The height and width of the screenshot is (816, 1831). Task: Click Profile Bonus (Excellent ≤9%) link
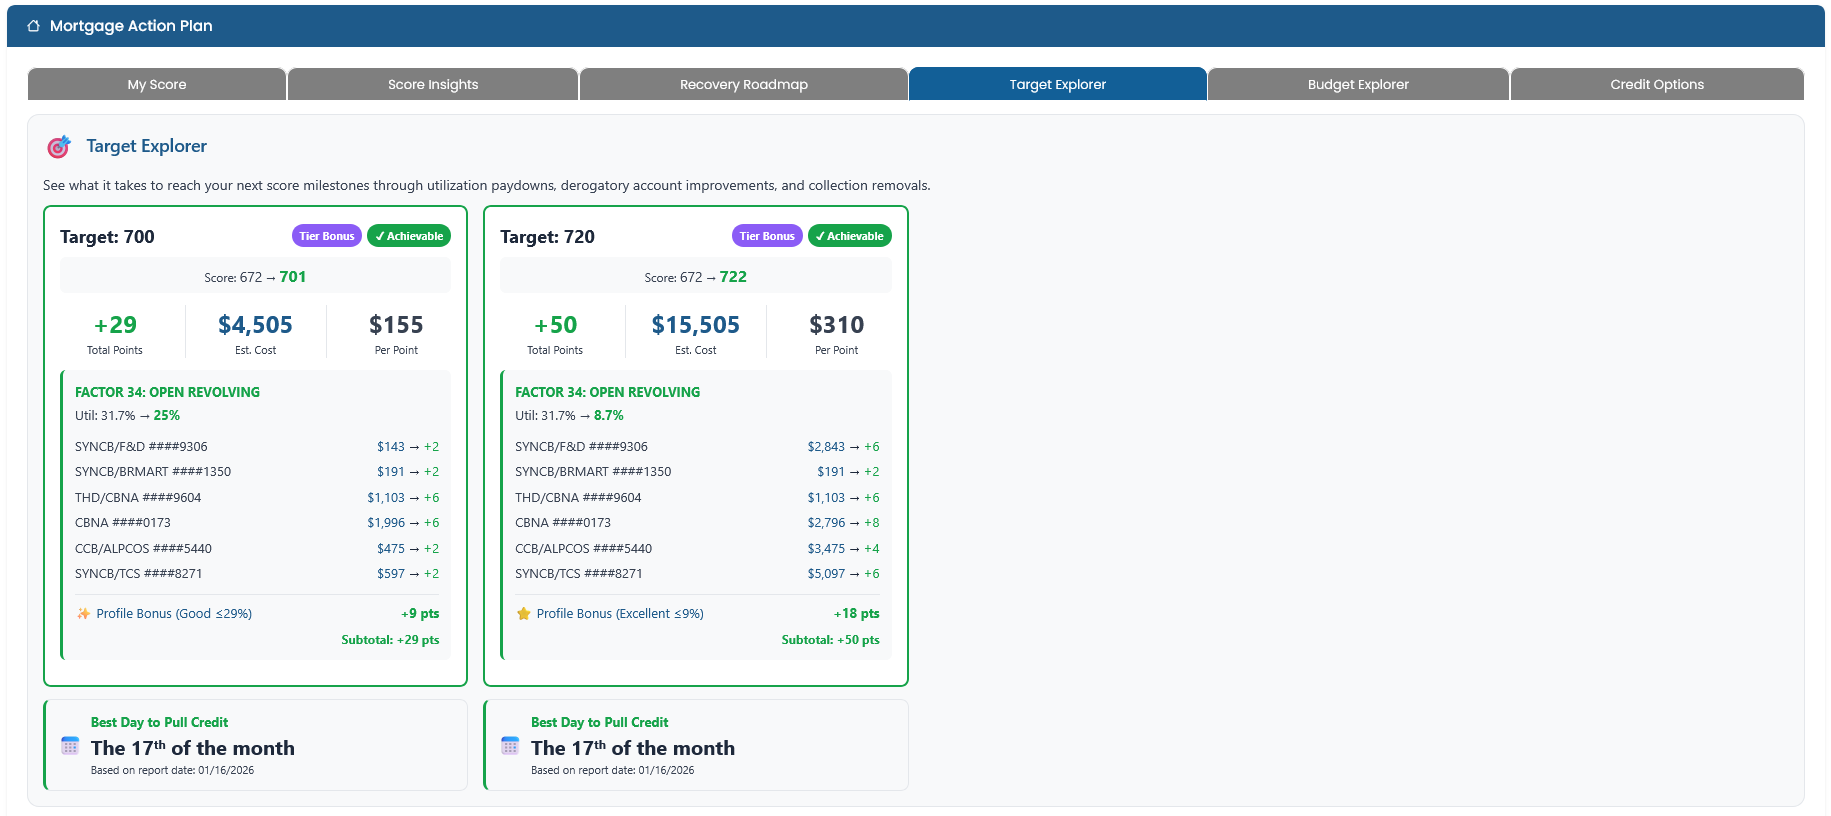pyautogui.click(x=620, y=614)
